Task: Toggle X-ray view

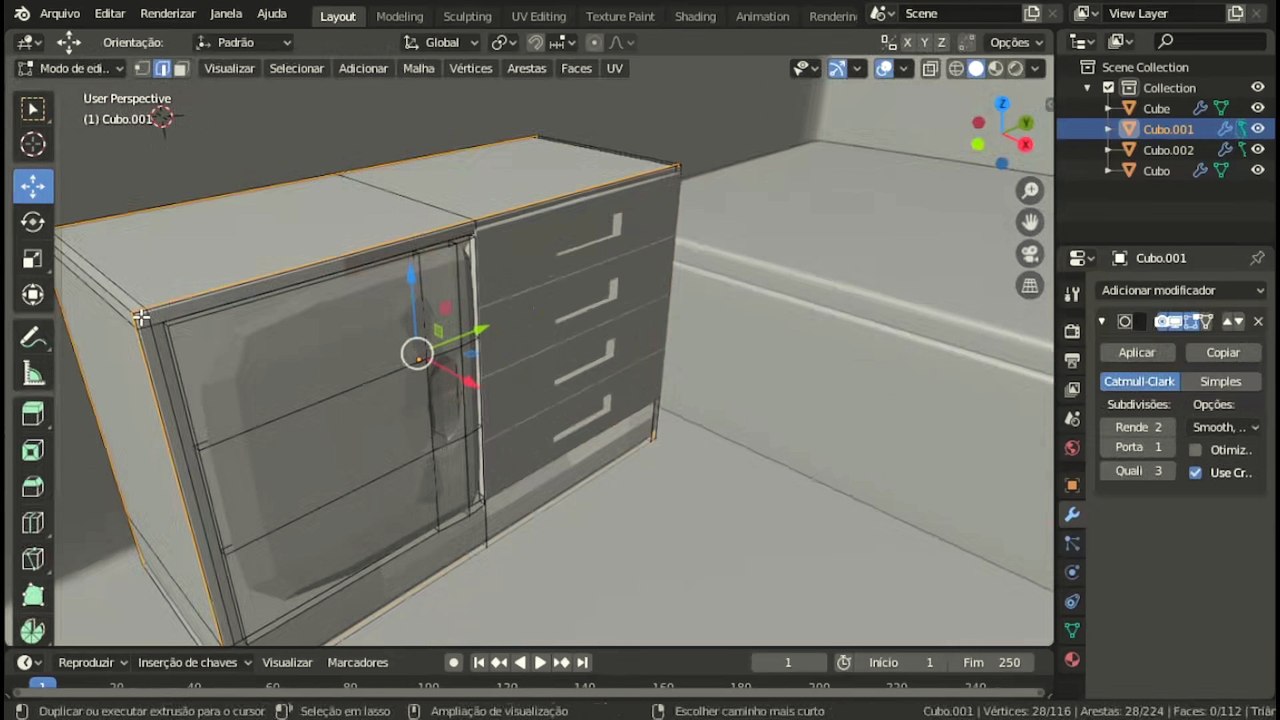Action: pos(930,69)
